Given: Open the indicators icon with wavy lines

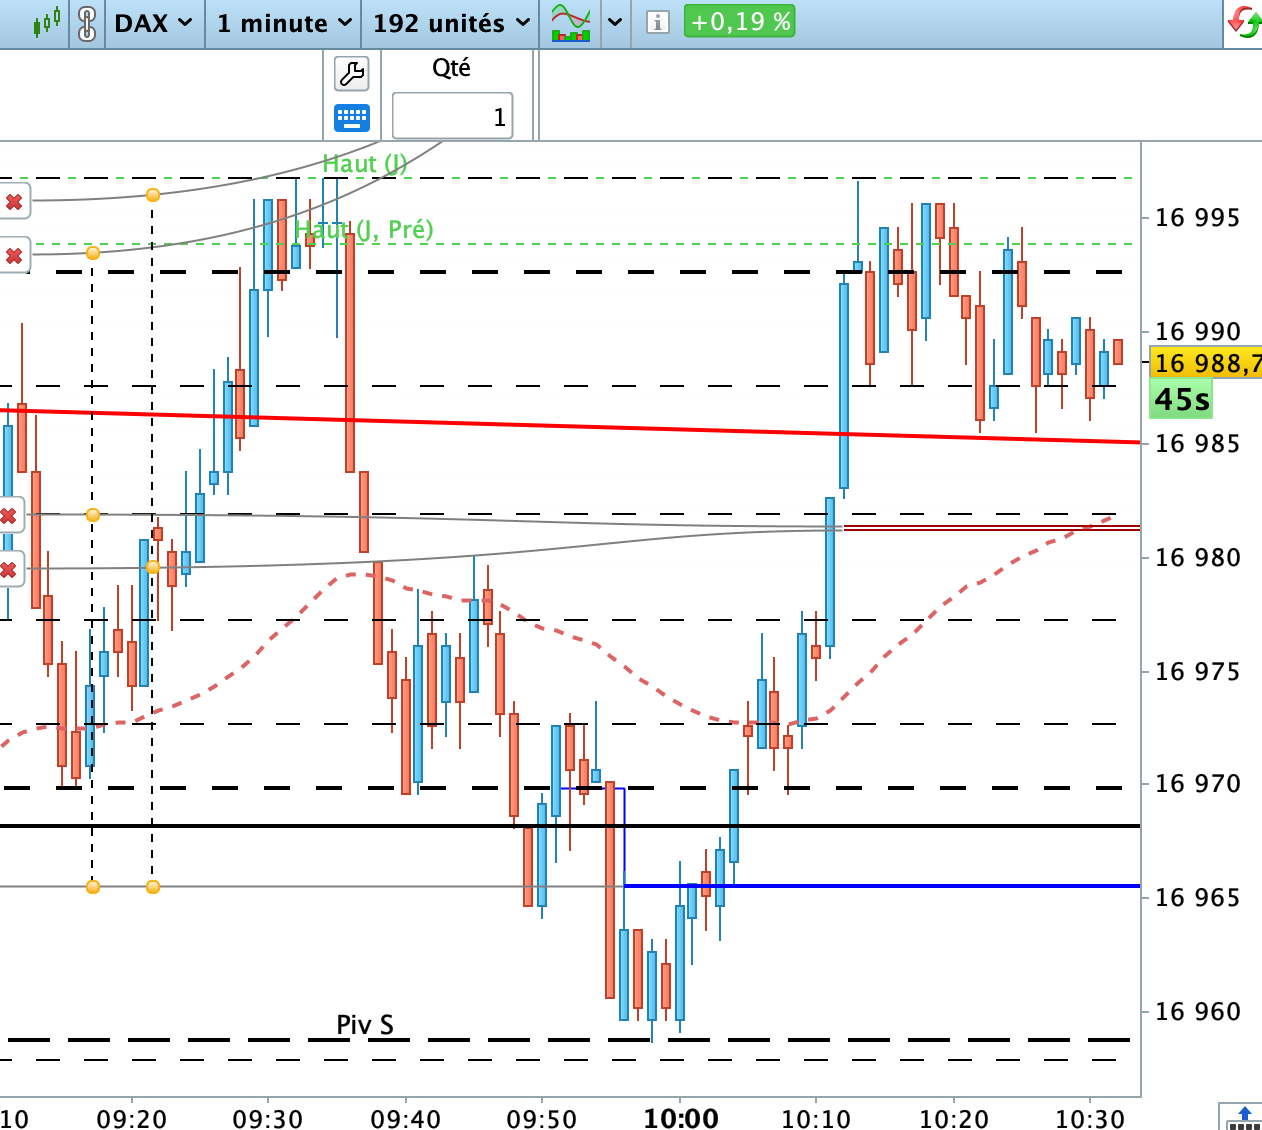Looking at the screenshot, I should (x=571, y=22).
